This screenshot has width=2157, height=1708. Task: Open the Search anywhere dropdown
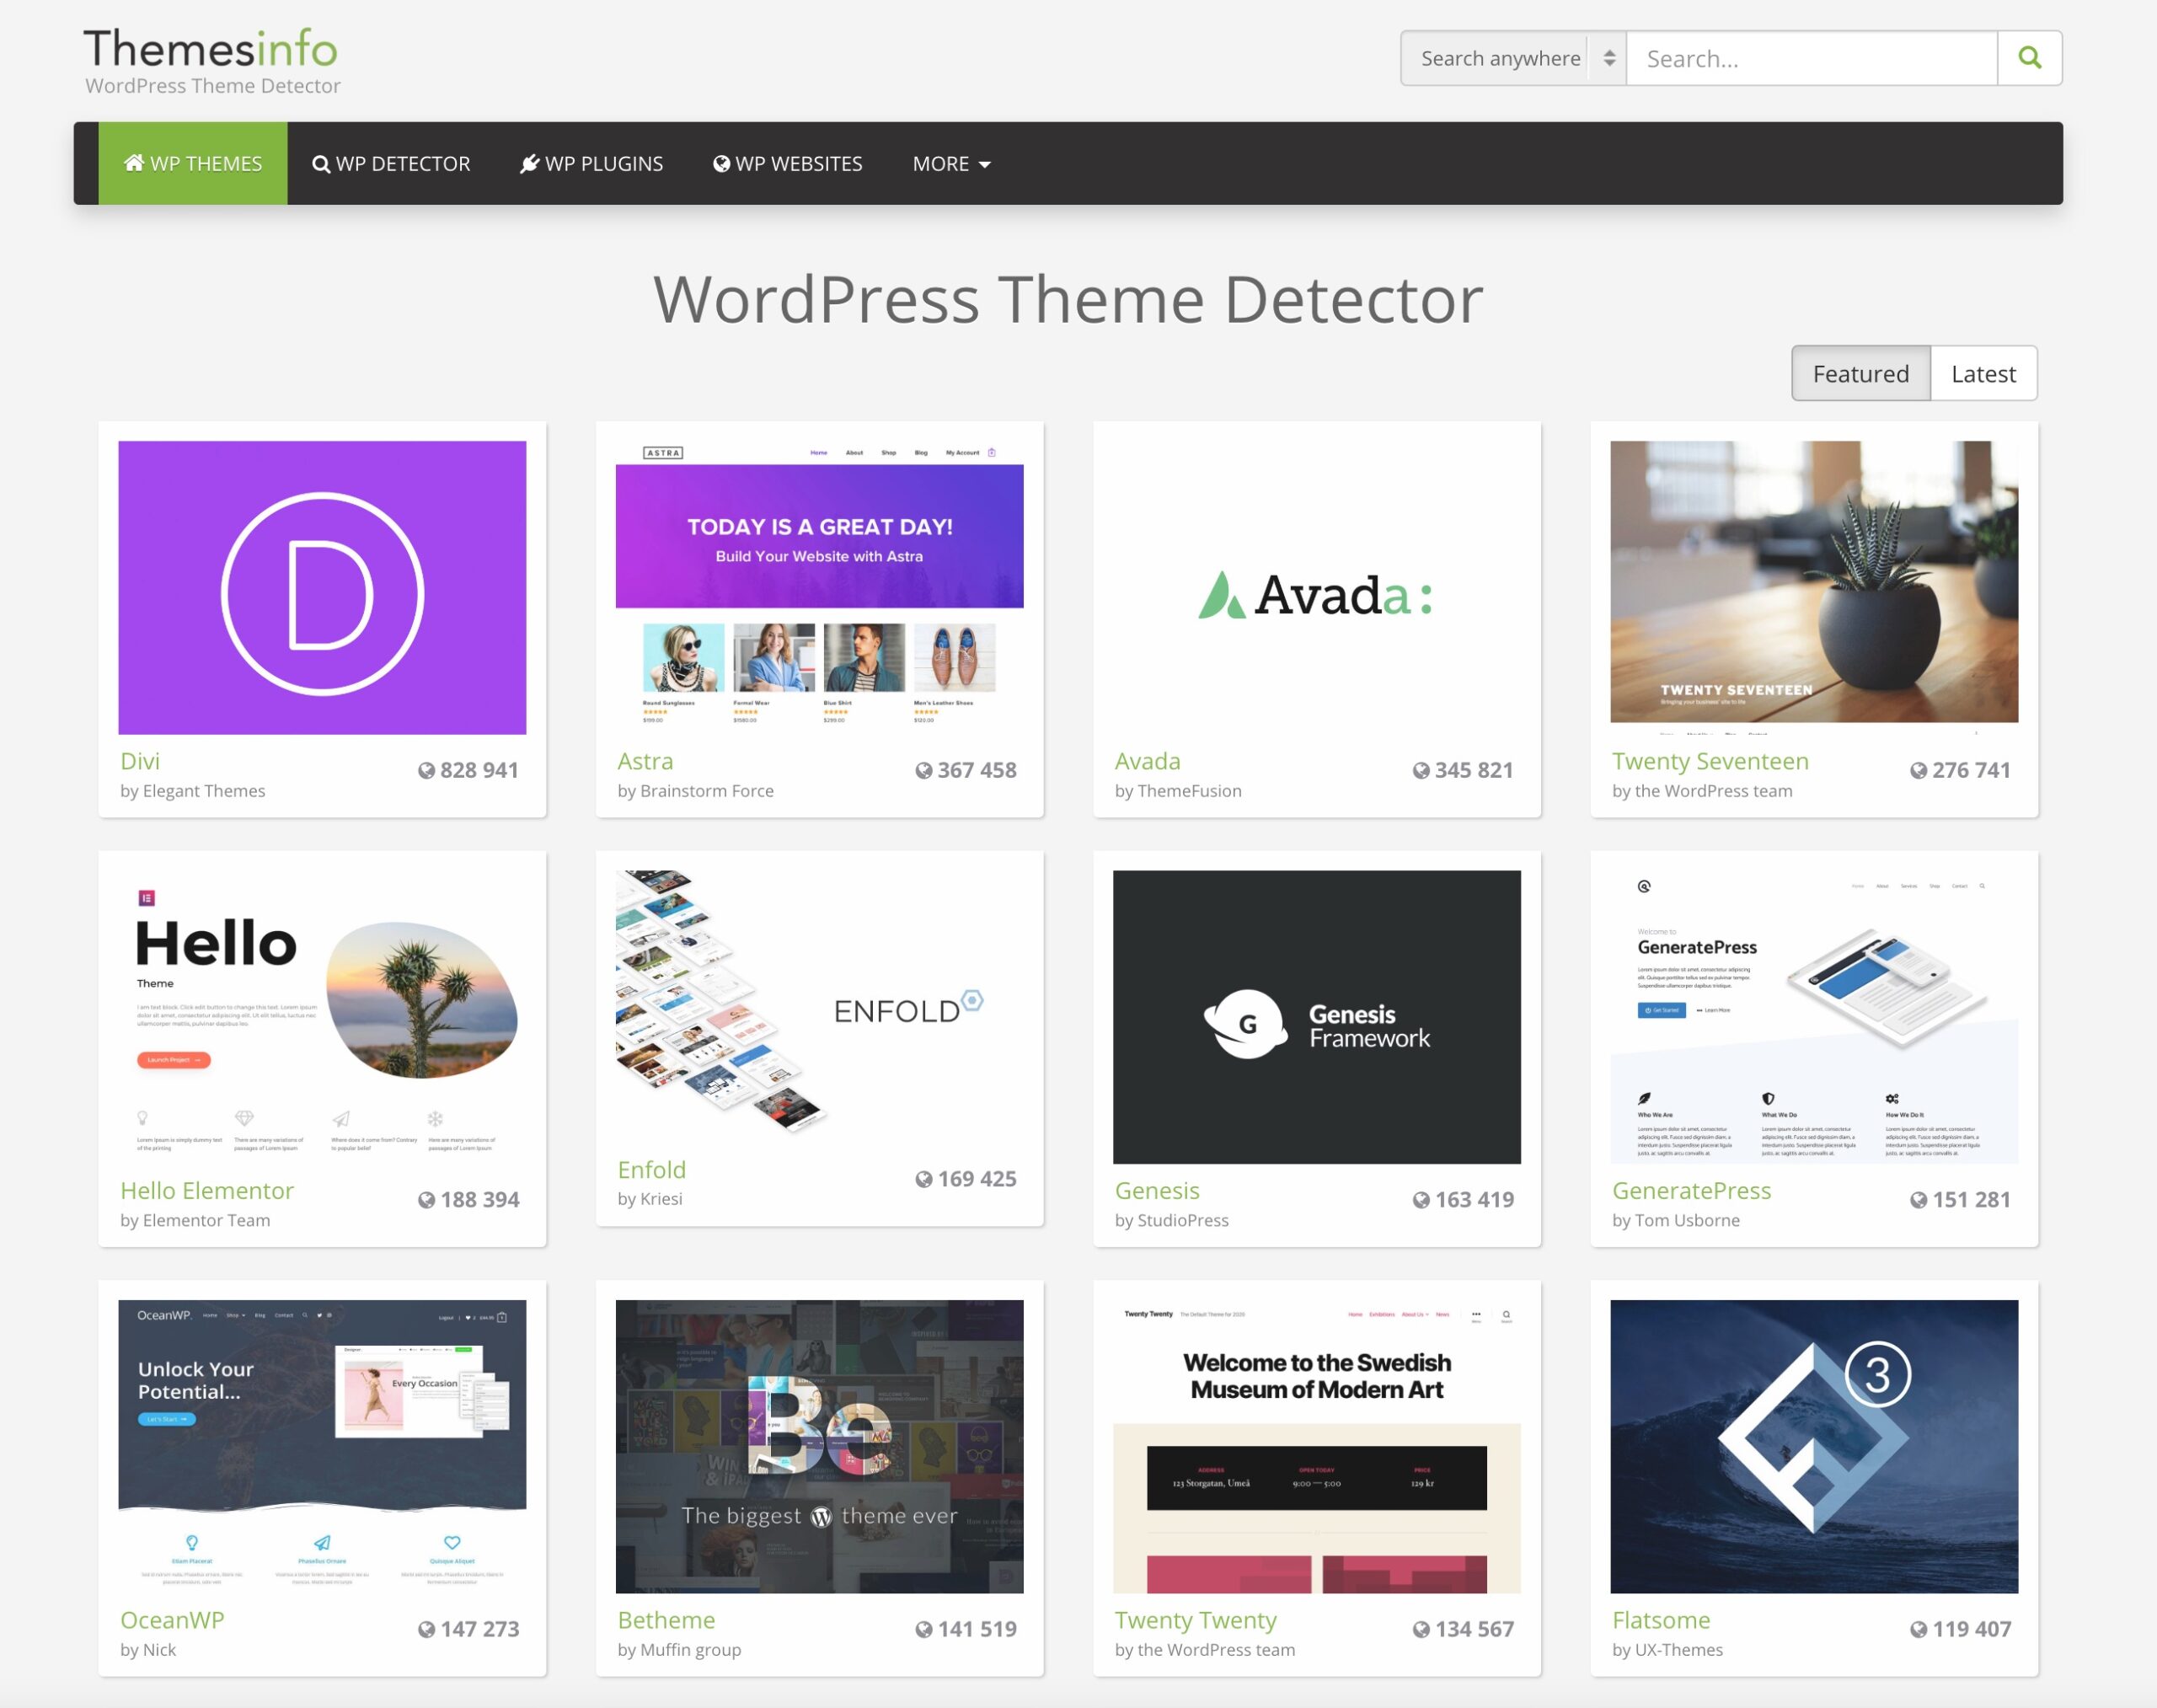[1500, 58]
